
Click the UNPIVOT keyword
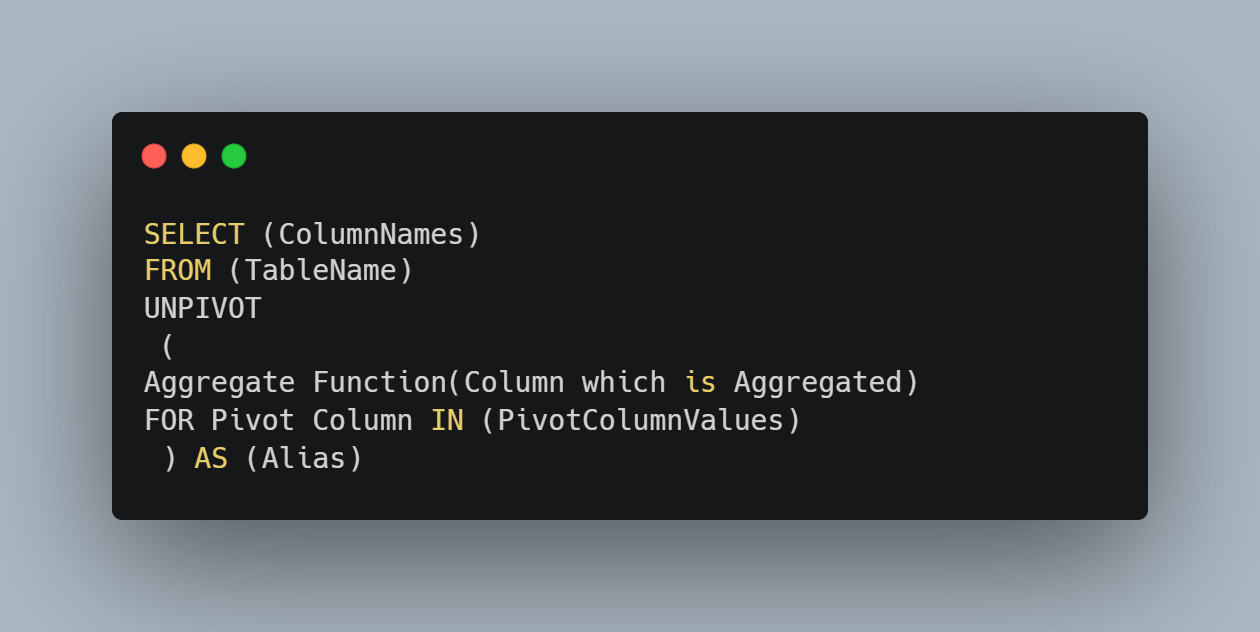[202, 309]
